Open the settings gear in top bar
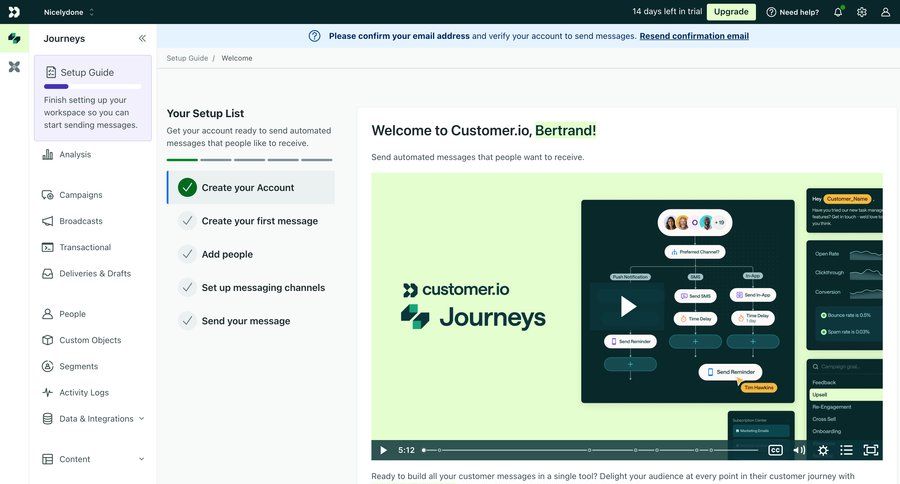Image resolution: width=900 pixels, height=484 pixels. point(862,12)
